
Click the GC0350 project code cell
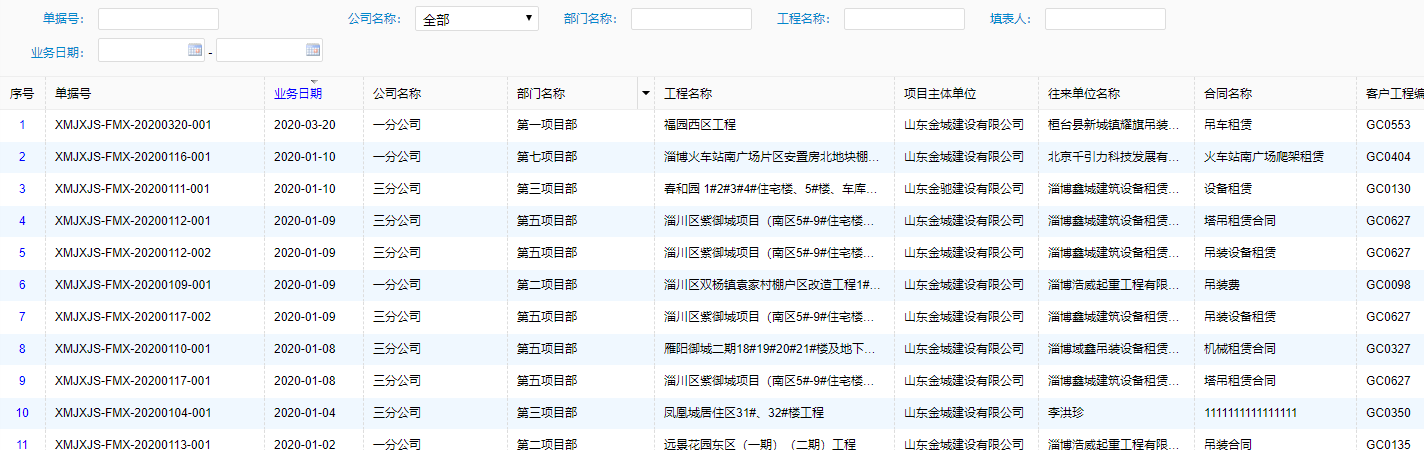(x=1388, y=413)
